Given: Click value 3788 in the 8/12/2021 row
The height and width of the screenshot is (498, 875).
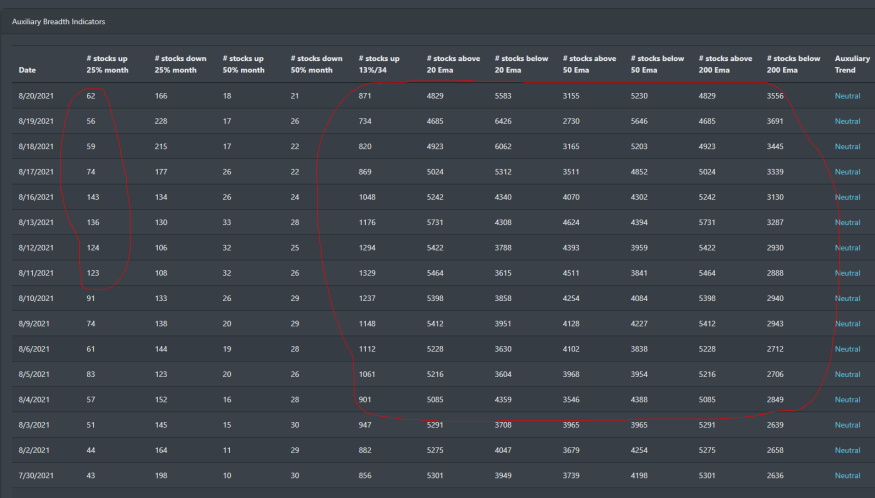Looking at the screenshot, I should 503,248.
